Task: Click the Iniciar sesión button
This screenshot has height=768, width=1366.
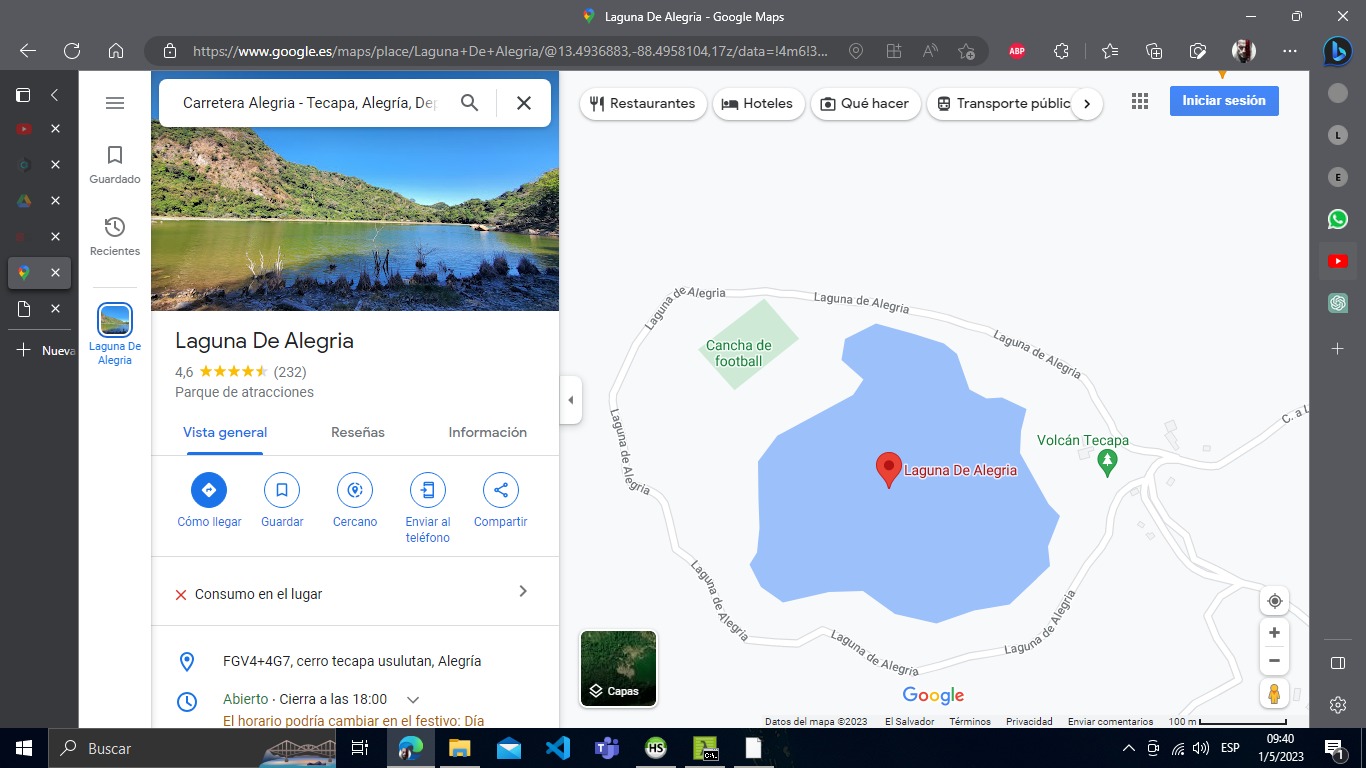Action: click(1223, 101)
